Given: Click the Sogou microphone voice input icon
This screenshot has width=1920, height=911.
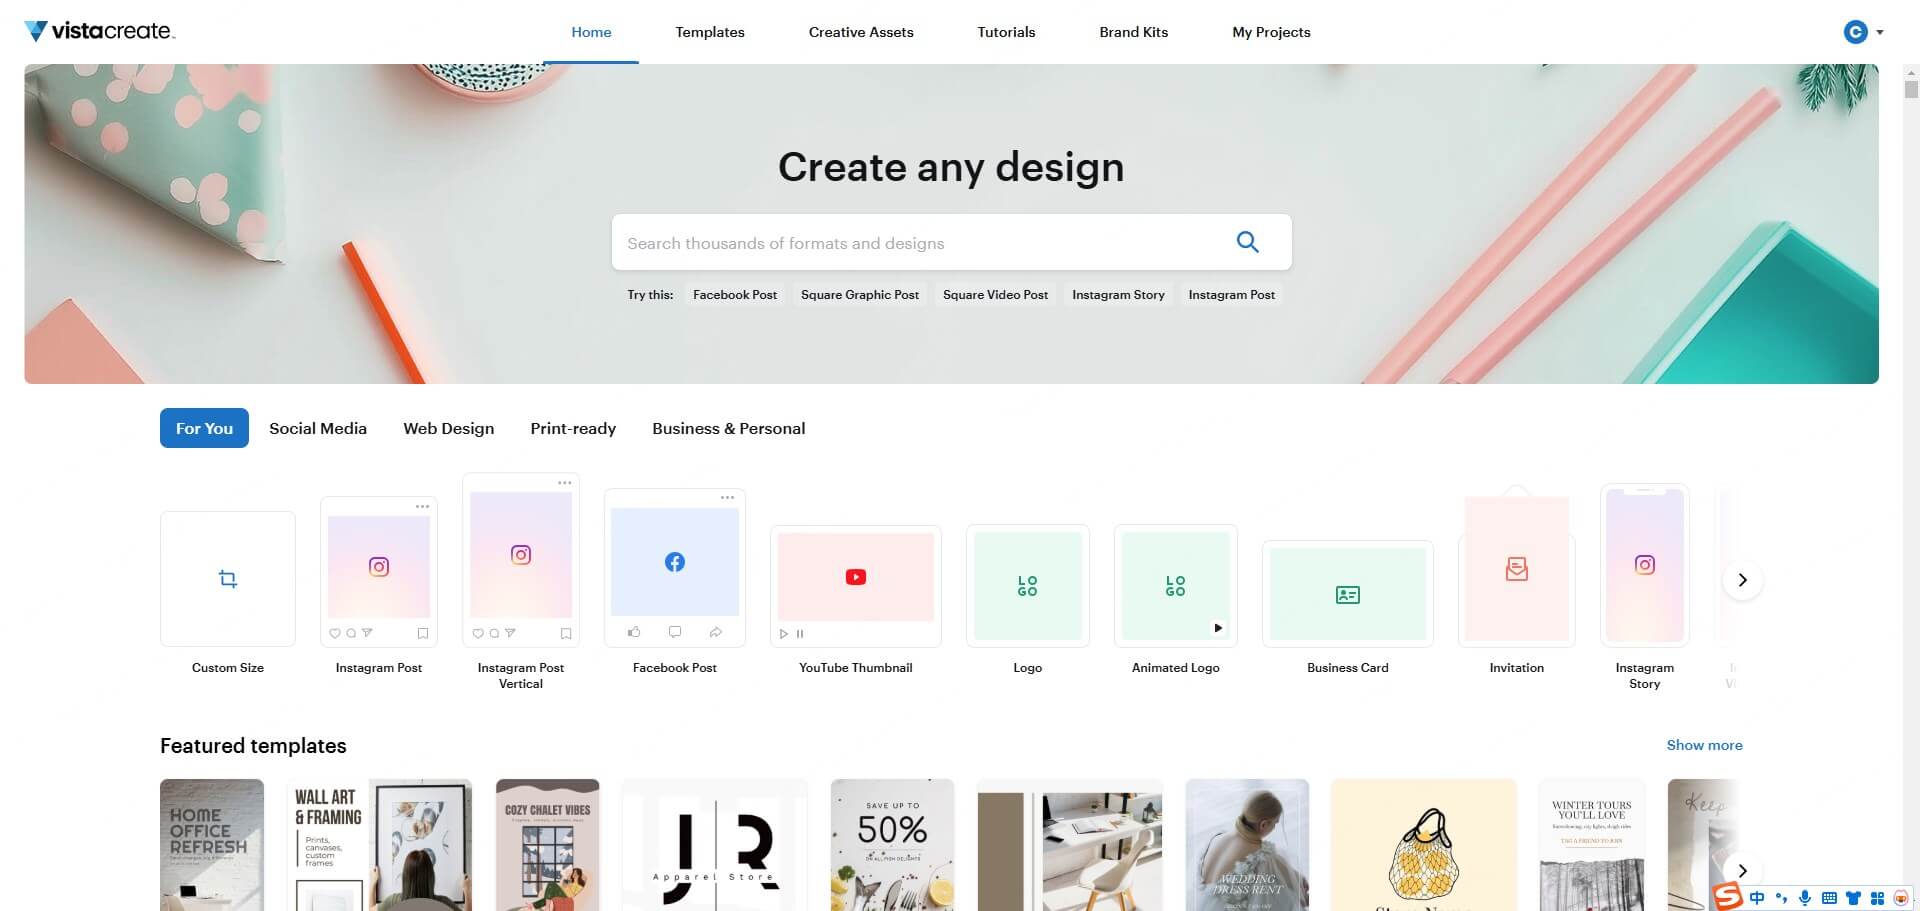Looking at the screenshot, I should click(1805, 898).
